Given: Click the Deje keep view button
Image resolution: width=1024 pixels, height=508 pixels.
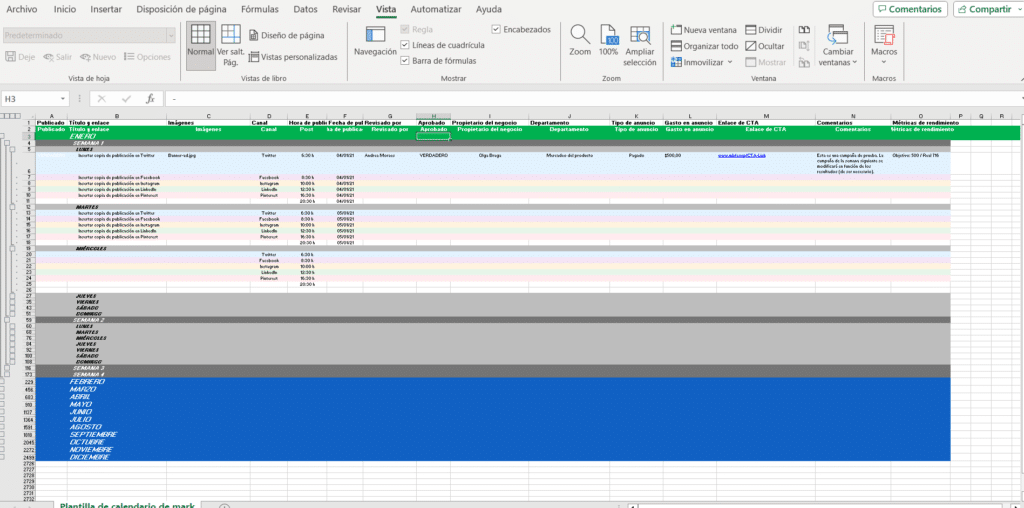Looking at the screenshot, I should tap(20, 57).
